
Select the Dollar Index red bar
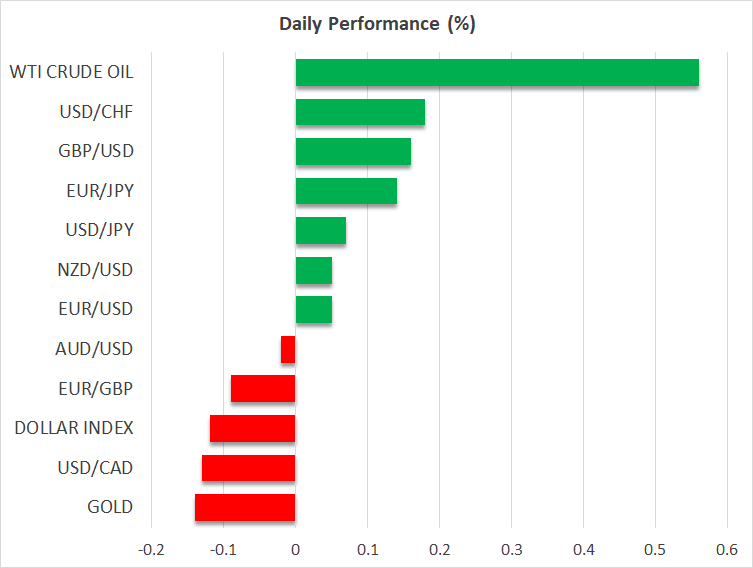(x=252, y=428)
